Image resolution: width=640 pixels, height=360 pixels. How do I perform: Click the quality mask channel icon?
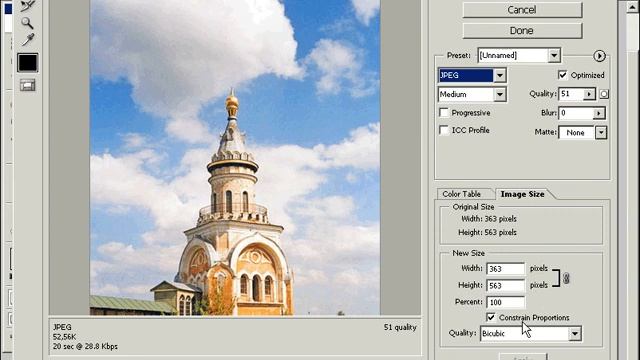[x=604, y=94]
